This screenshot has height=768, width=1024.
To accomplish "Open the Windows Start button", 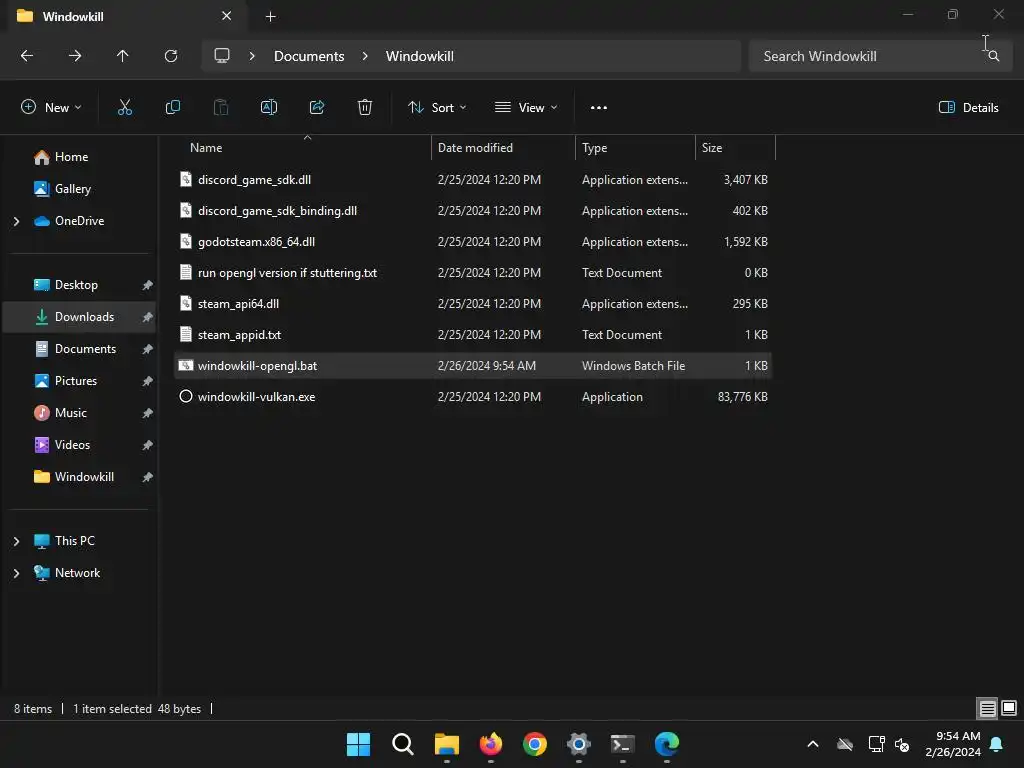I will coord(359,744).
